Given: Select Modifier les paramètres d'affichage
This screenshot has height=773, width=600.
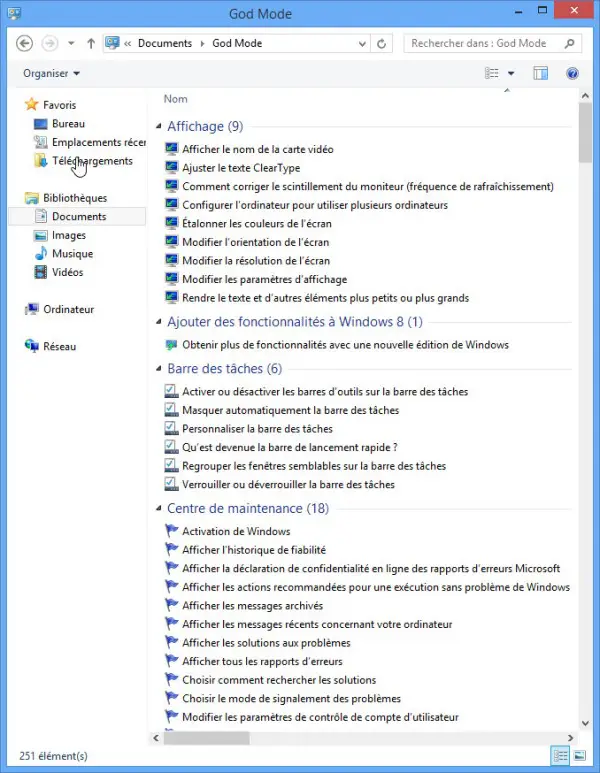Looking at the screenshot, I should (264, 280).
